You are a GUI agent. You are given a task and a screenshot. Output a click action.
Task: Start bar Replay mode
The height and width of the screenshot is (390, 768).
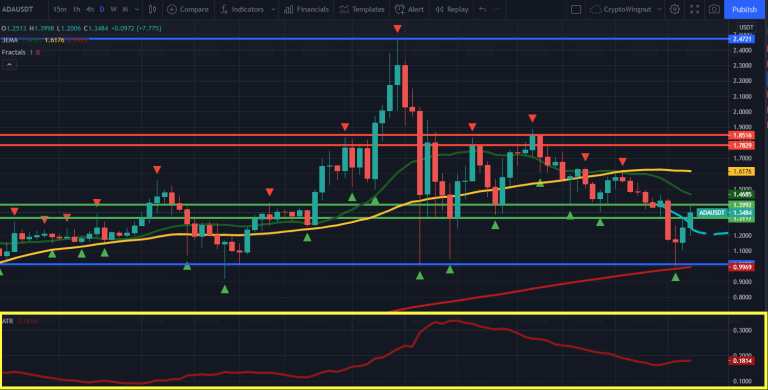pos(452,9)
